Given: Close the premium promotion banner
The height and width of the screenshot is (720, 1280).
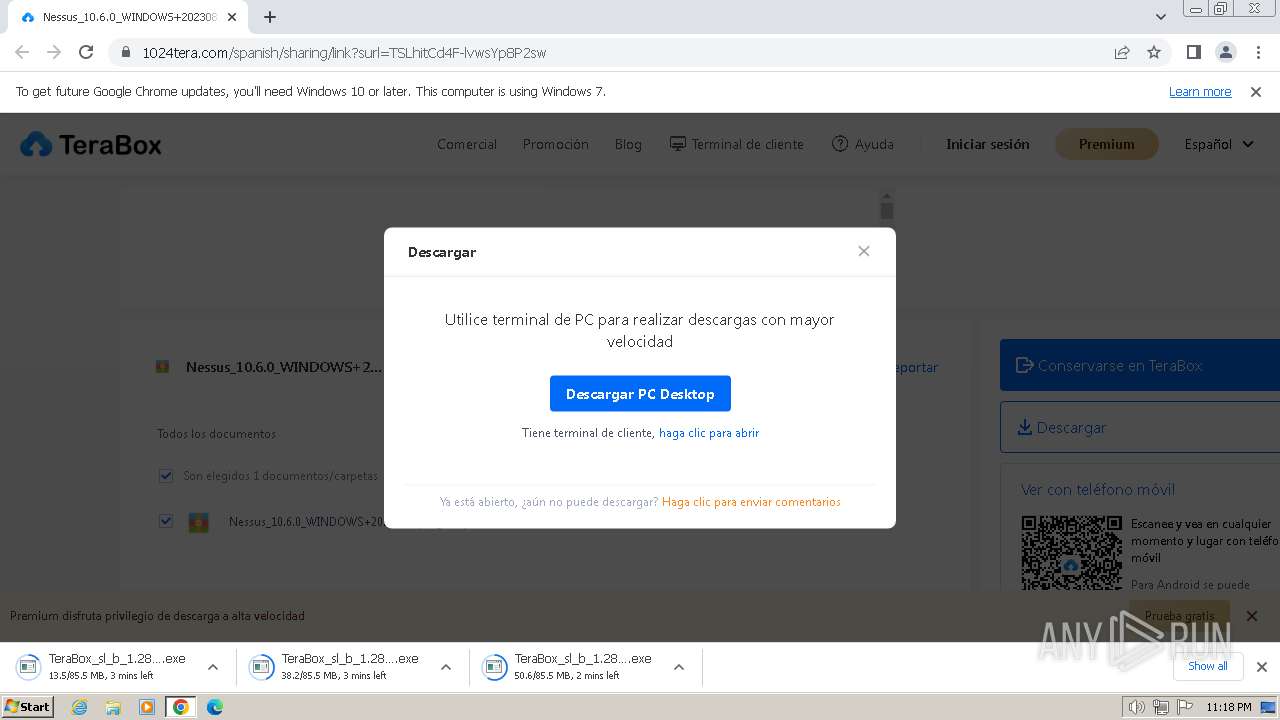Looking at the screenshot, I should (1252, 616).
